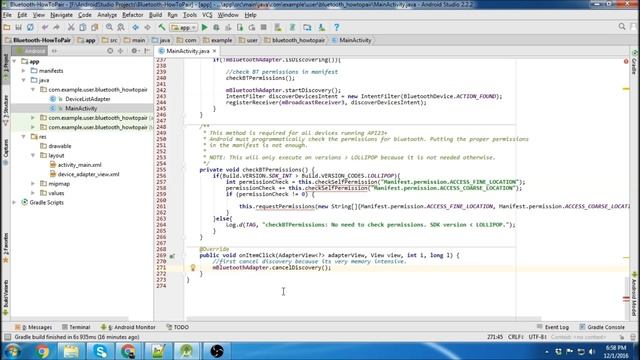Click the Make Project hammer icon
The width and height of the screenshot is (640, 360).
(162, 27)
